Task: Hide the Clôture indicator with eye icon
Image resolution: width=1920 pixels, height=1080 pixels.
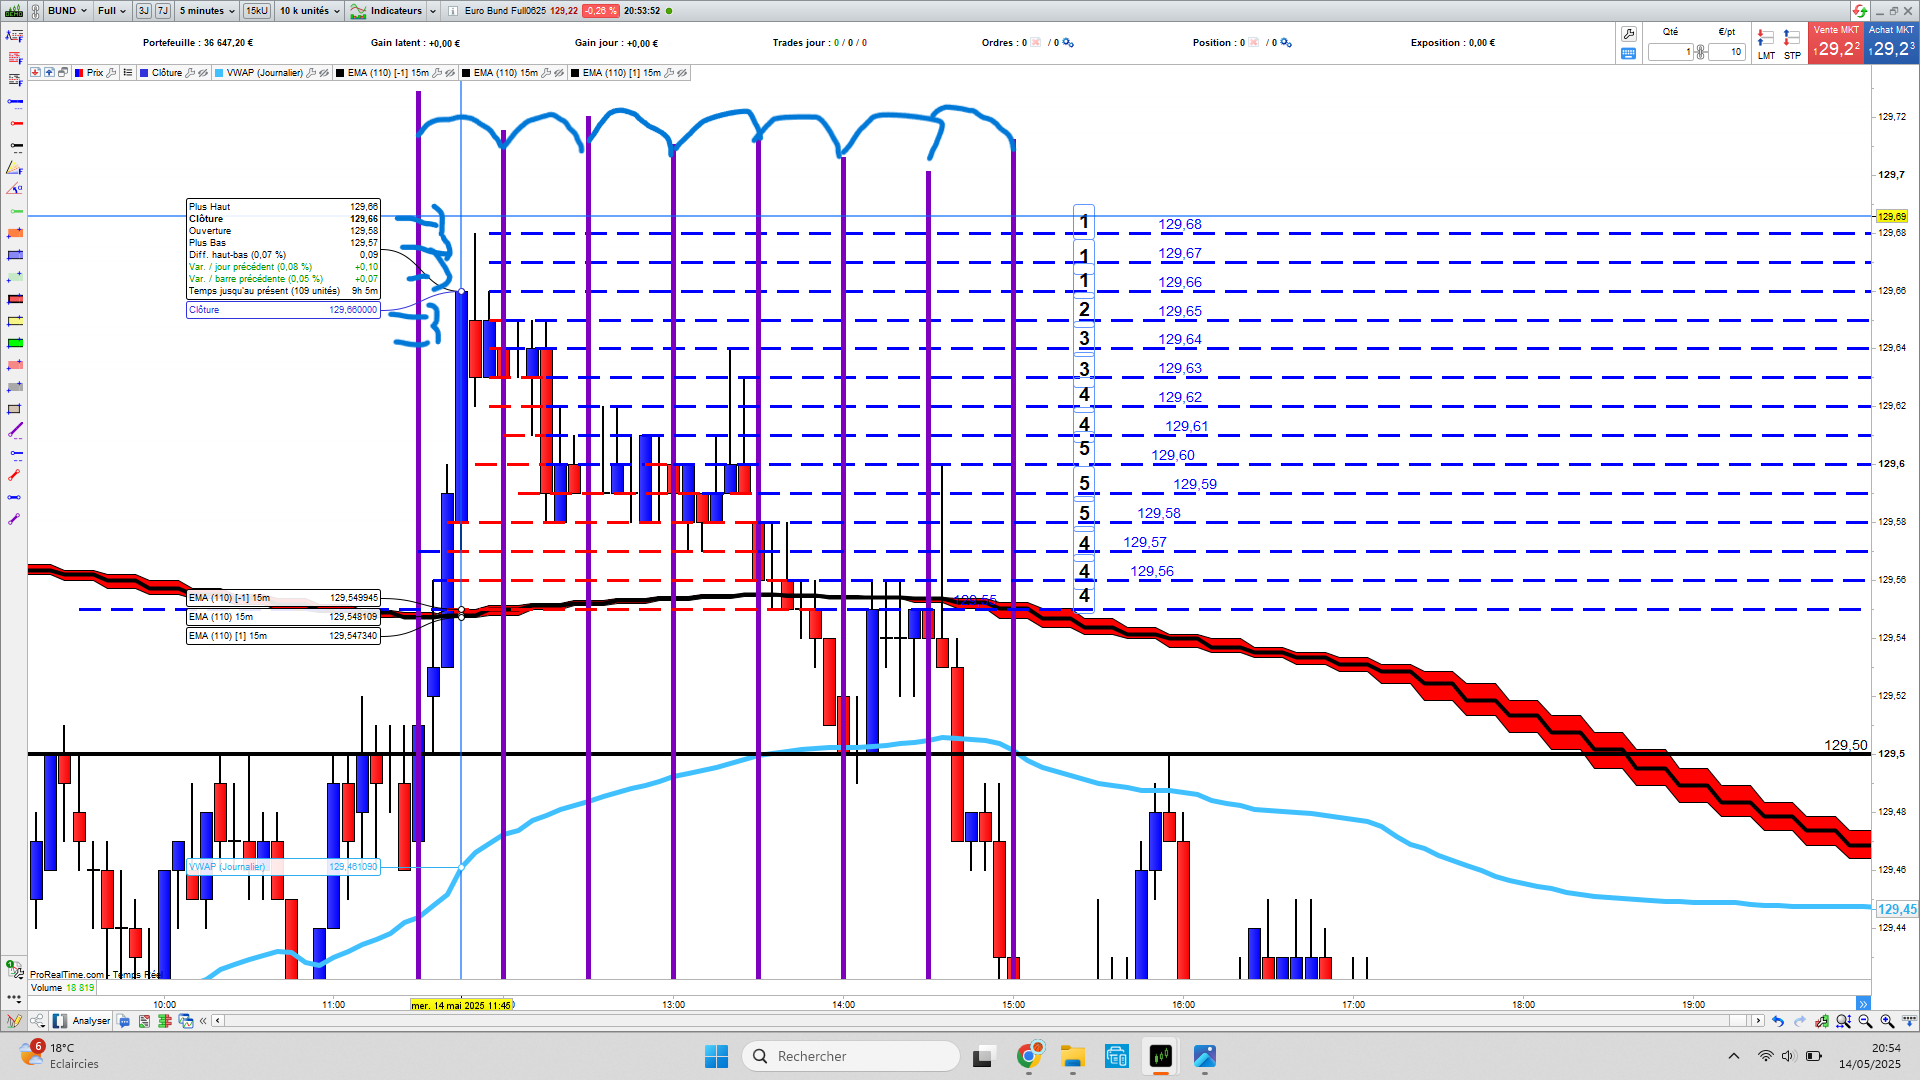Action: click(x=203, y=73)
